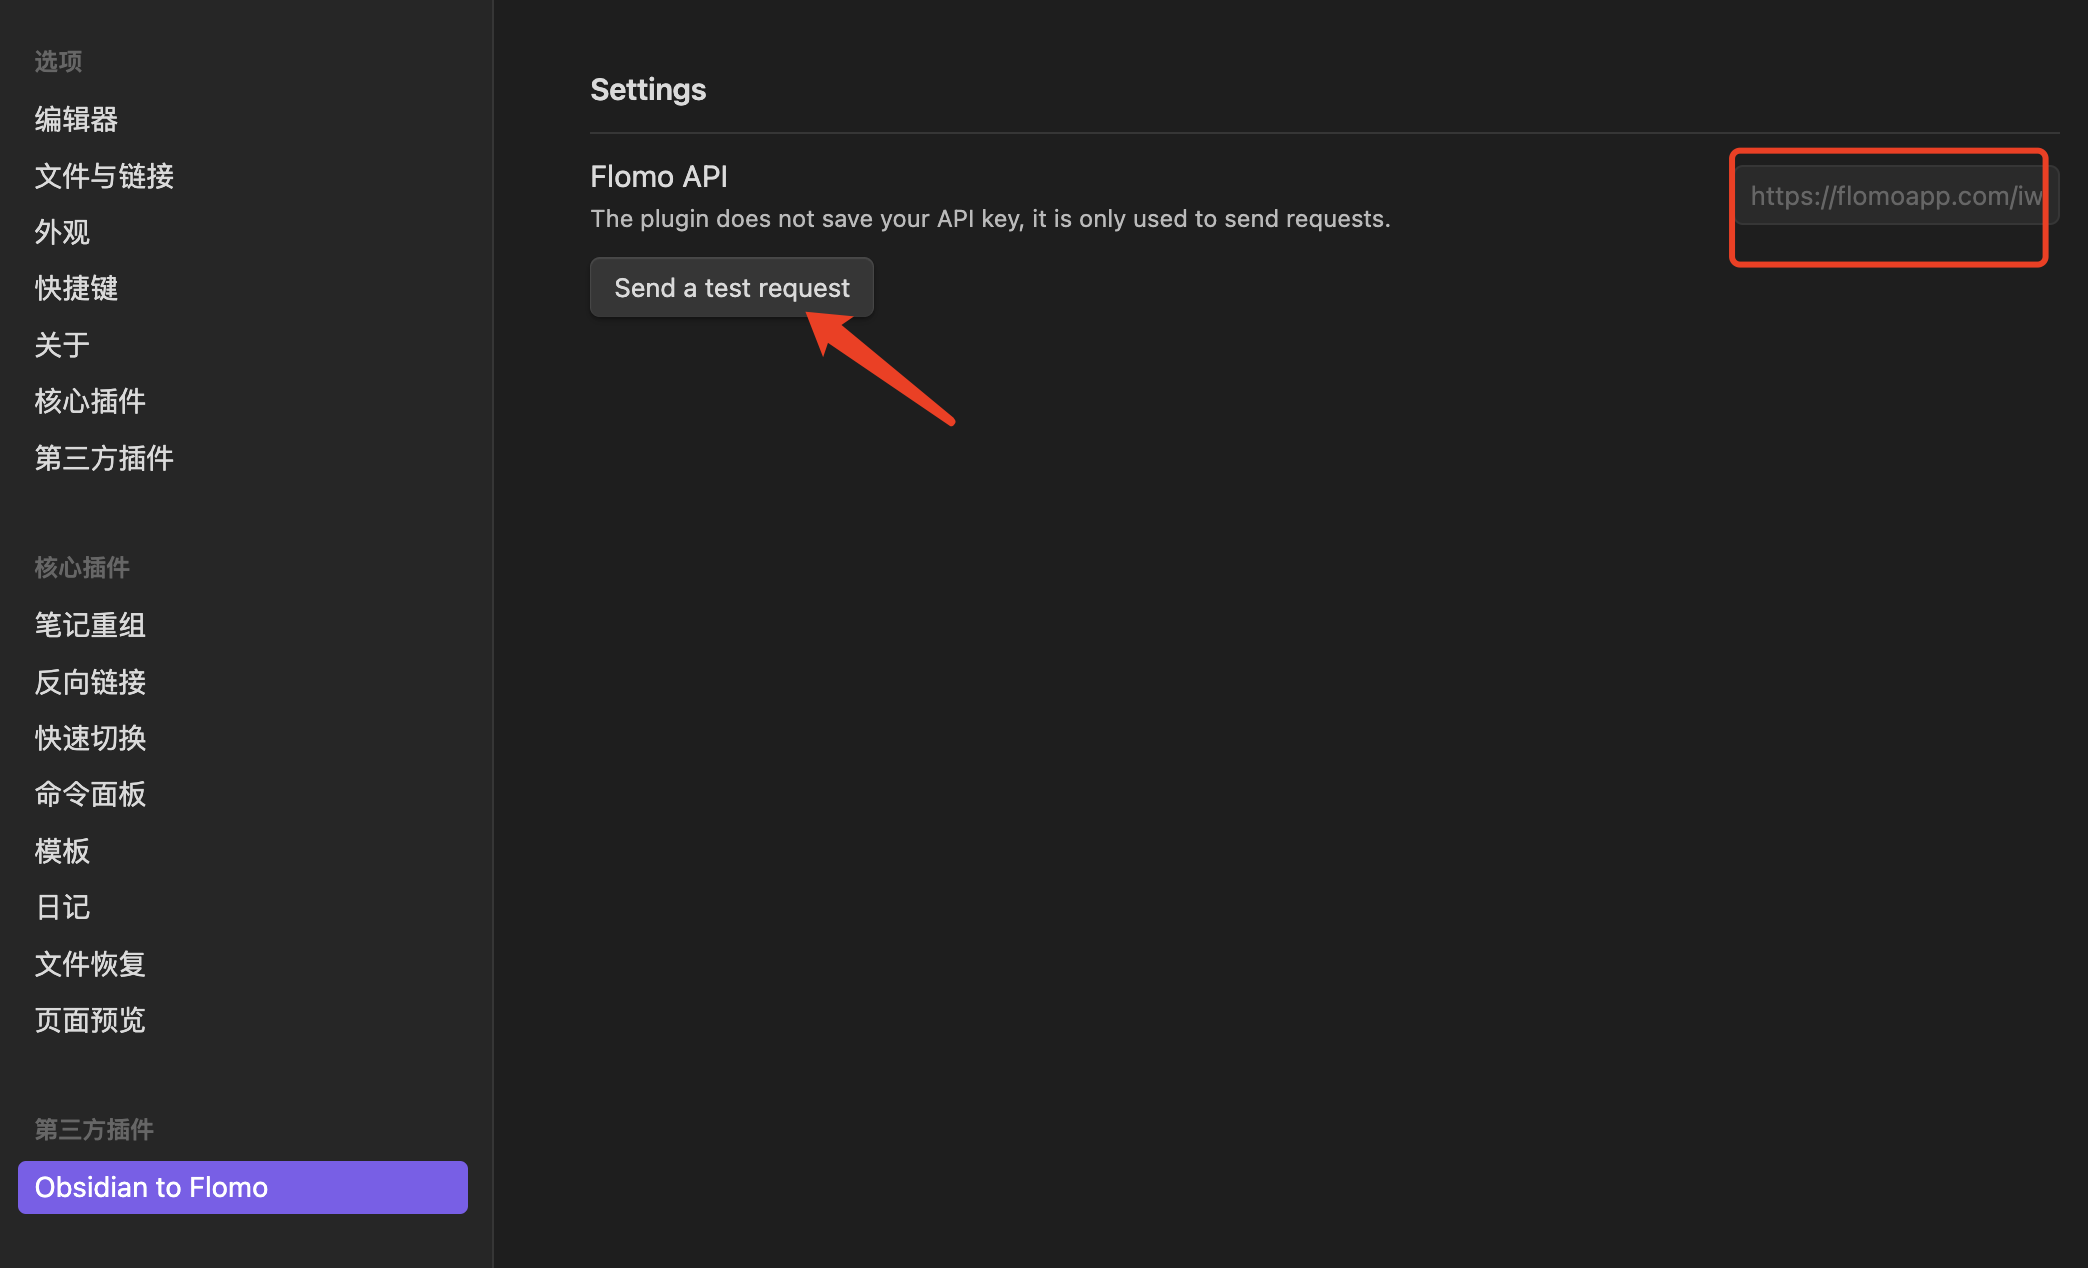Screen dimensions: 2088x1268
Task: Select 日记 plugin settings
Action: (x=62, y=908)
